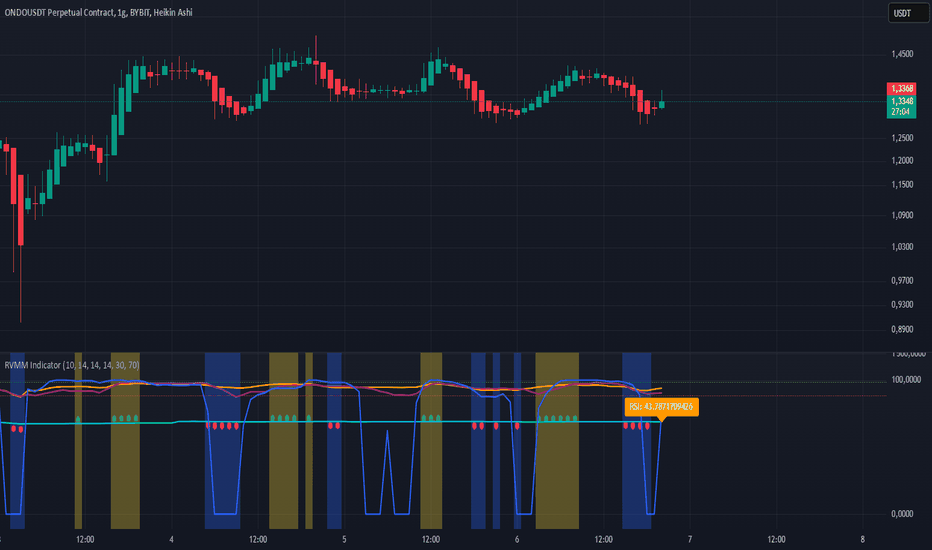Click the 1,2500 price axis label
This screenshot has width=932, height=550.
(x=902, y=138)
